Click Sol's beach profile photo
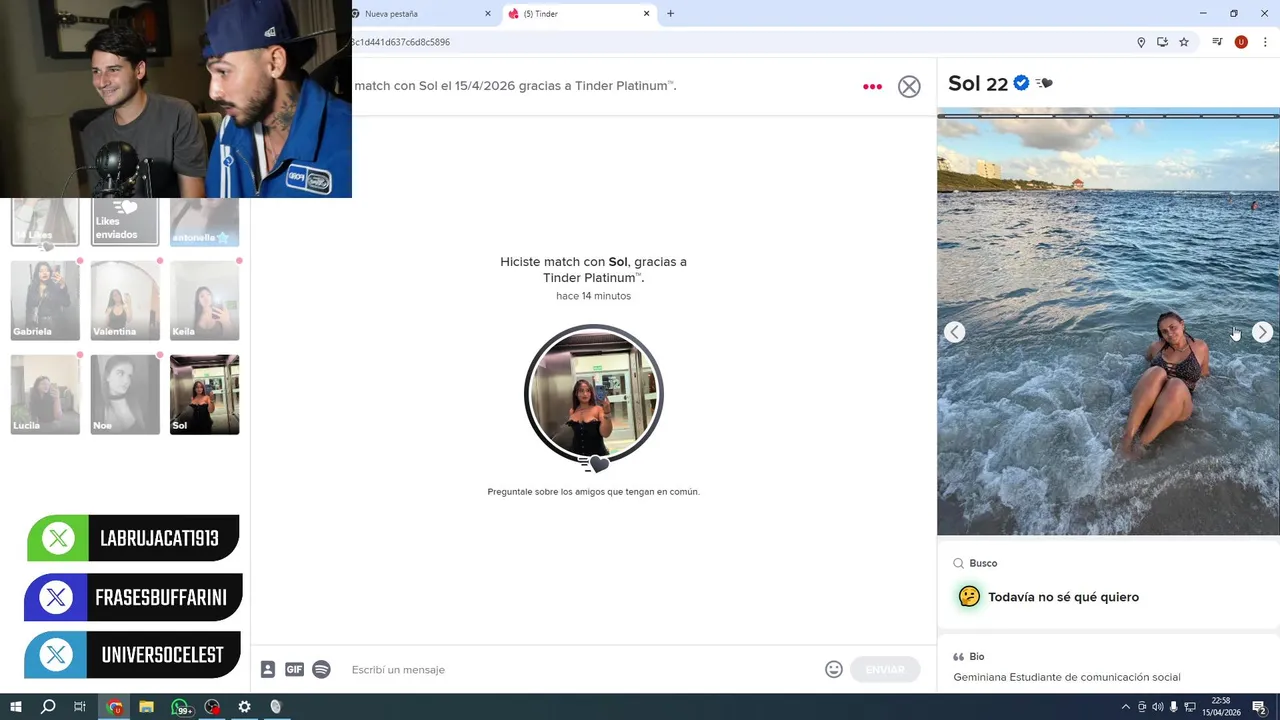 tap(1108, 321)
